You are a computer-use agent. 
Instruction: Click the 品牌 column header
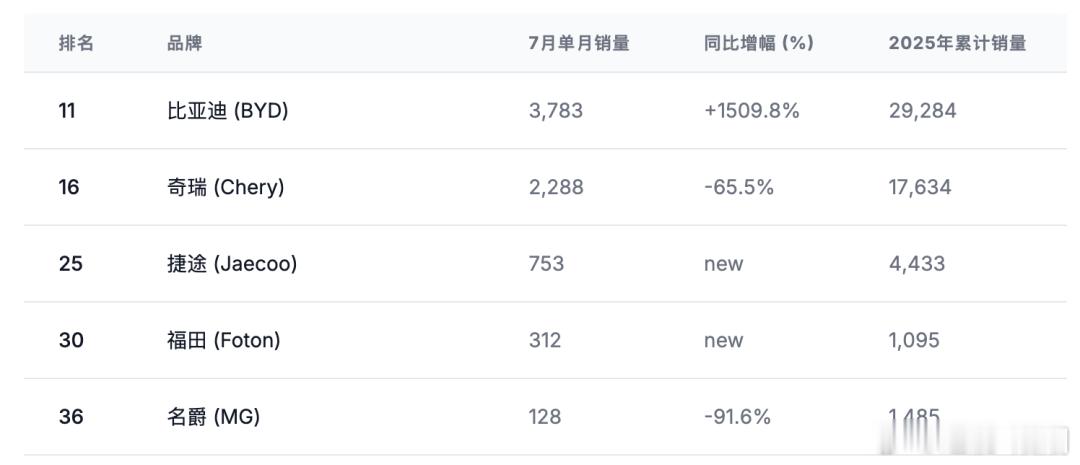click(x=184, y=43)
